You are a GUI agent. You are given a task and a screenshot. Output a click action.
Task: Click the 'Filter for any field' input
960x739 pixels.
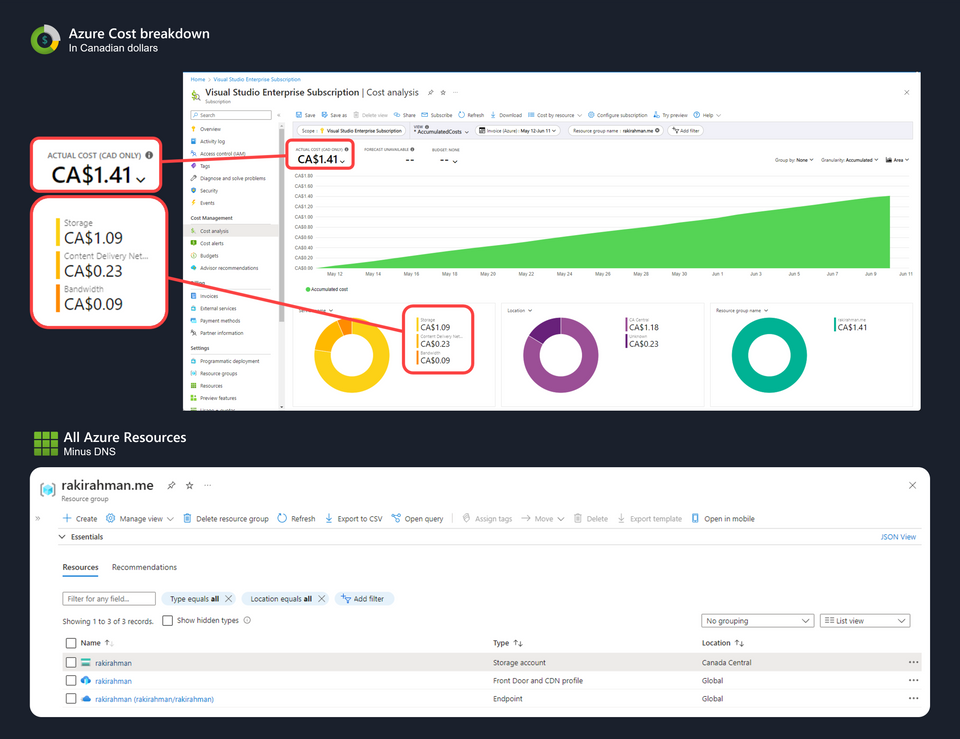109,599
